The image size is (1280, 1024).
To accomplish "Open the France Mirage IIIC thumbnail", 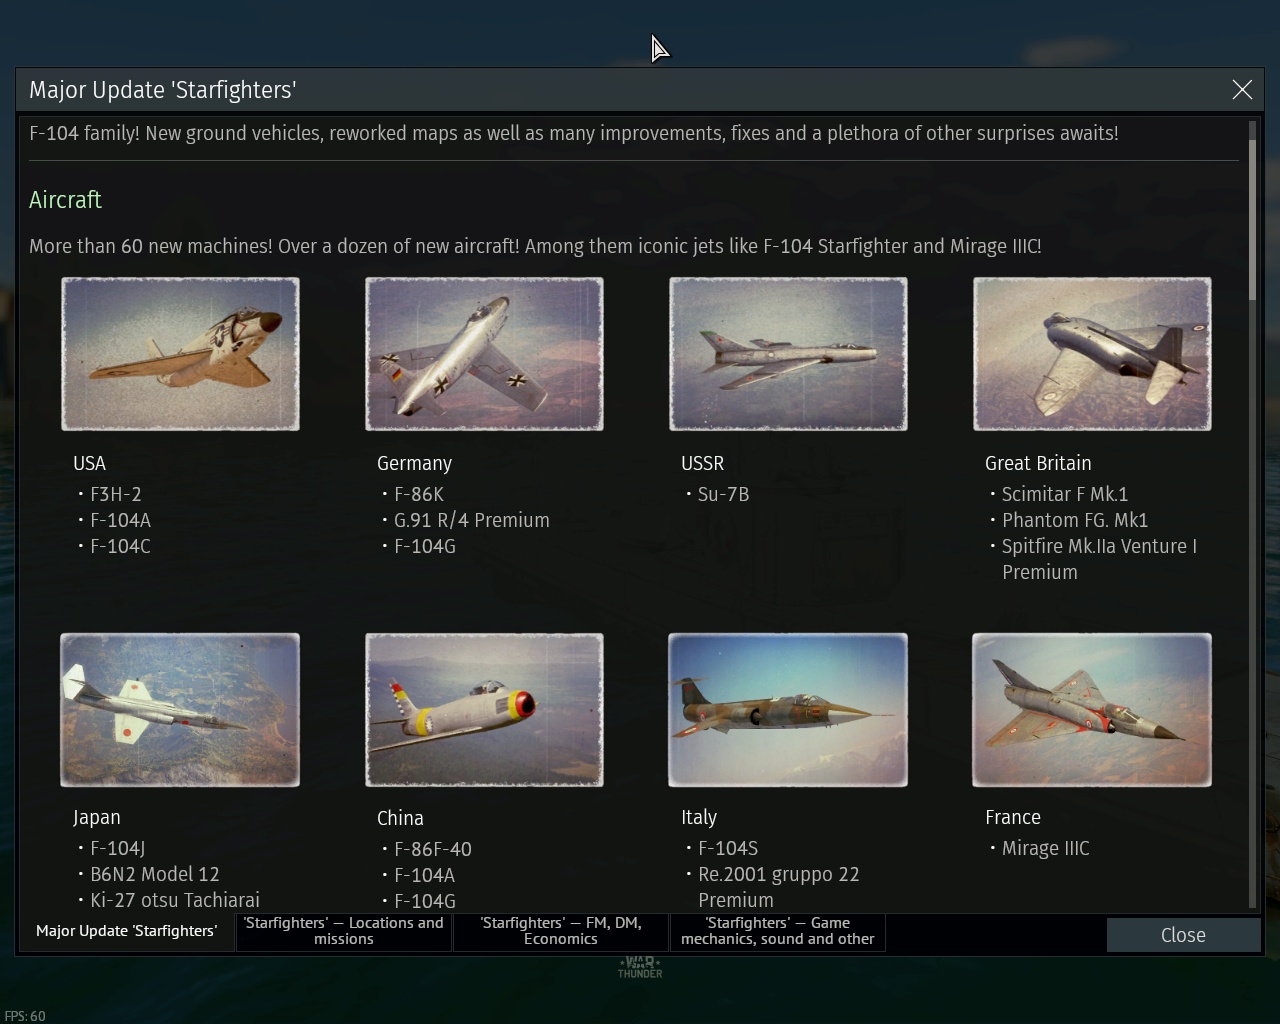I will 1092,710.
